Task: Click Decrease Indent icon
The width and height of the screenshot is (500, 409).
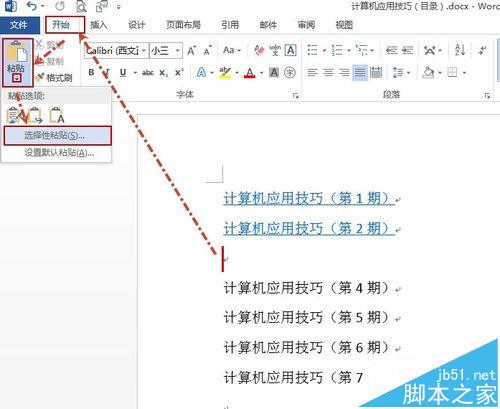Action: 392,50
